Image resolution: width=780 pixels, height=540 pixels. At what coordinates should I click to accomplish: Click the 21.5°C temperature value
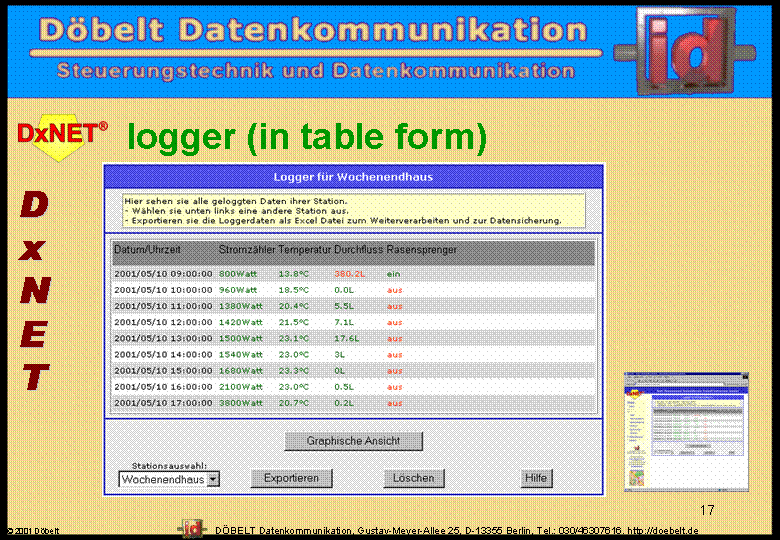tap(293, 322)
